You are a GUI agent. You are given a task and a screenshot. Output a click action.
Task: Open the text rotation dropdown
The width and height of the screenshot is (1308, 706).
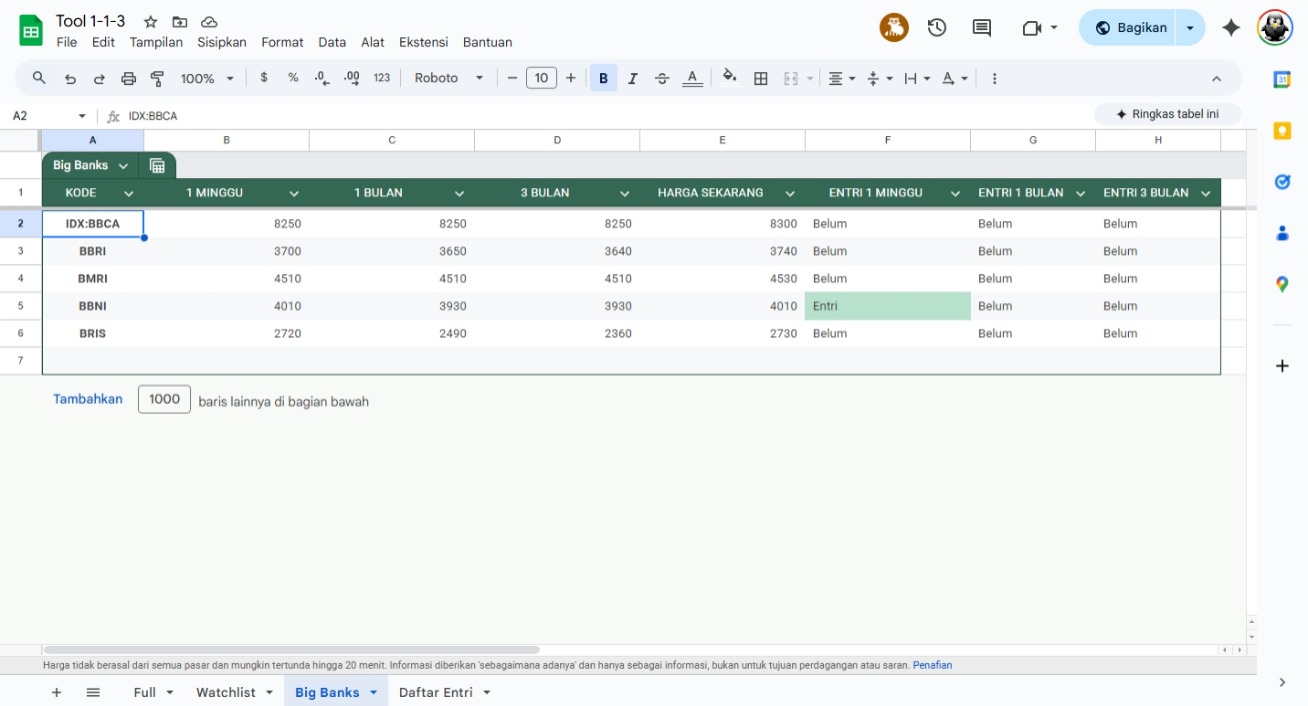tap(955, 78)
